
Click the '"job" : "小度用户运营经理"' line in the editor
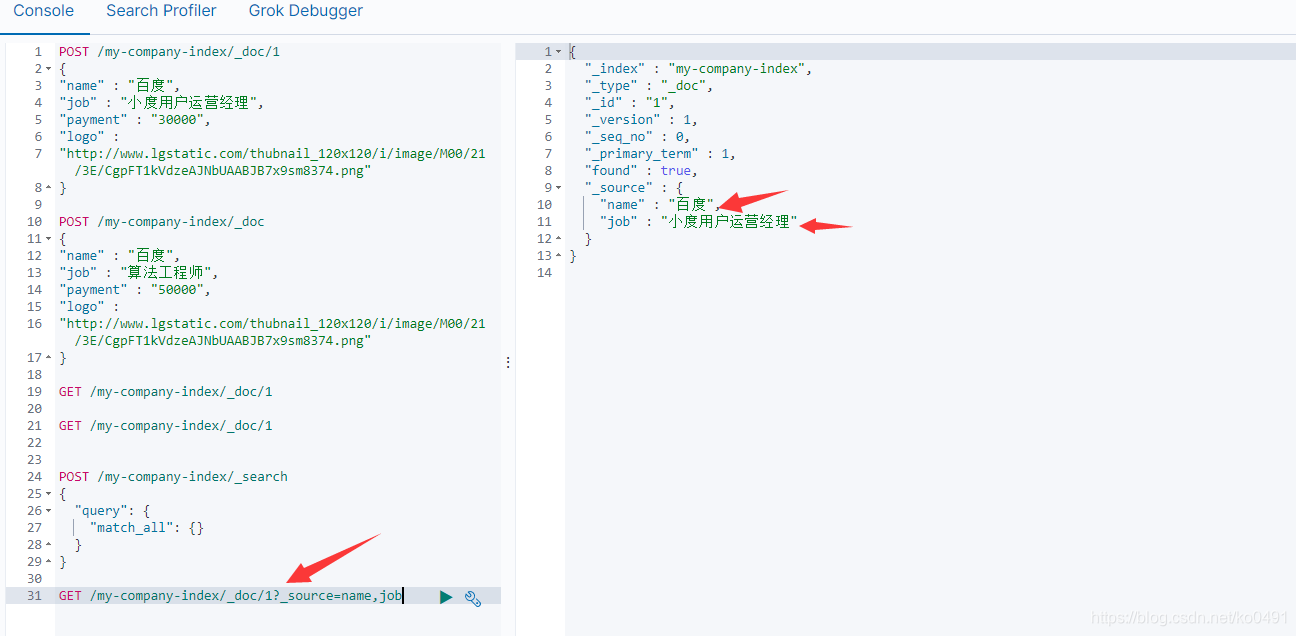[x=161, y=103]
